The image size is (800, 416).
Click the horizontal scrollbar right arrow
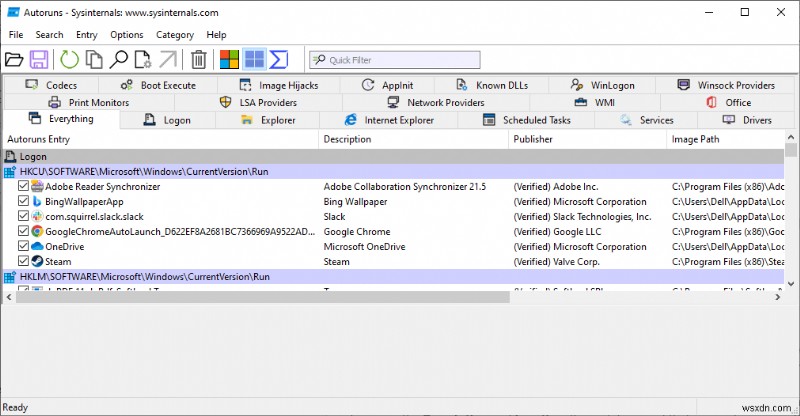point(778,297)
